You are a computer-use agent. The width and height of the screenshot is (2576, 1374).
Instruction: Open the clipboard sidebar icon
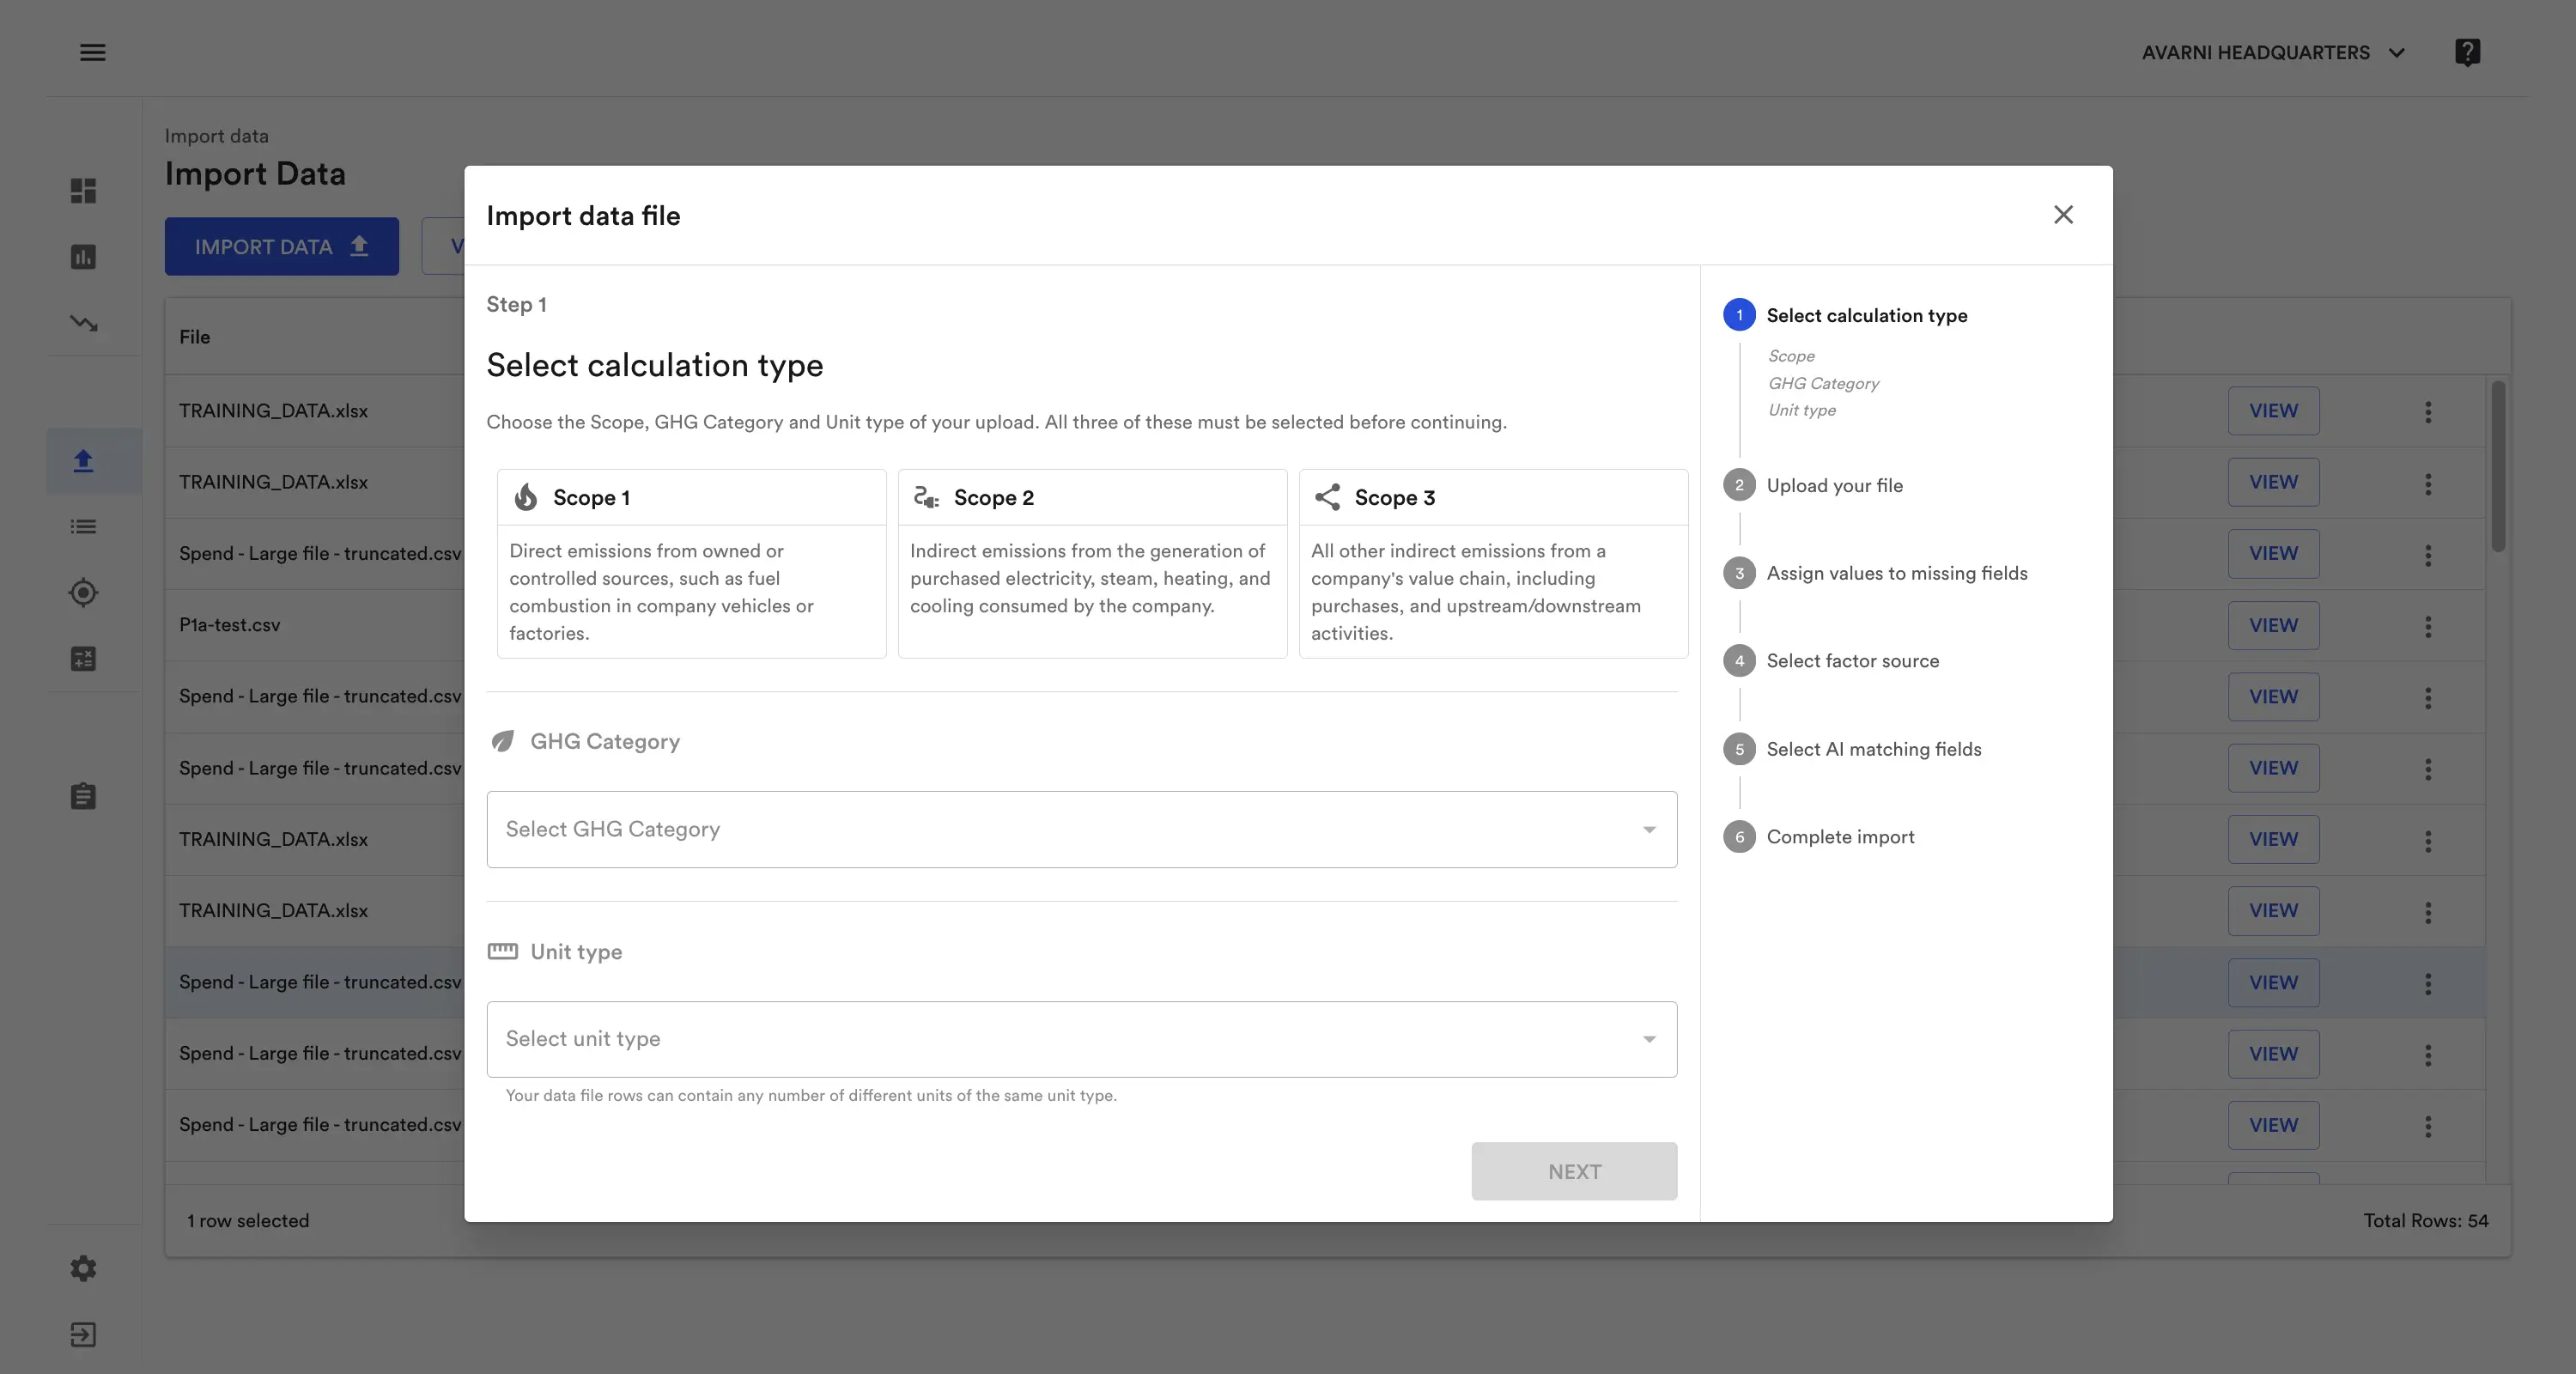[83, 796]
